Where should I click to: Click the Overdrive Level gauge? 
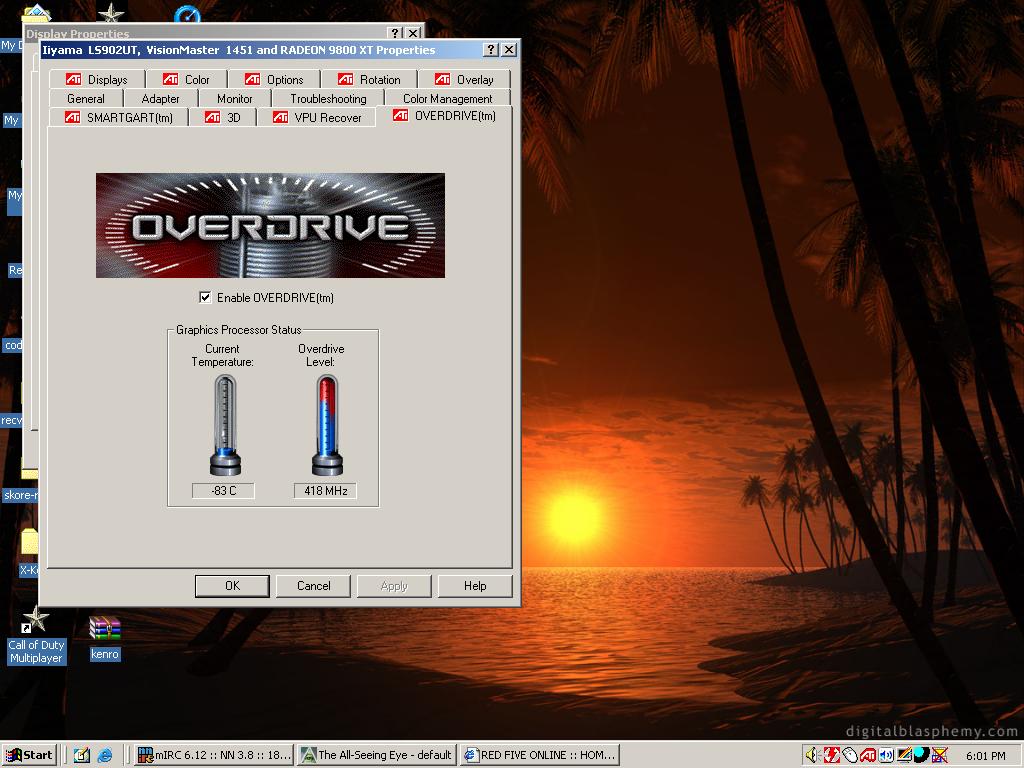327,425
